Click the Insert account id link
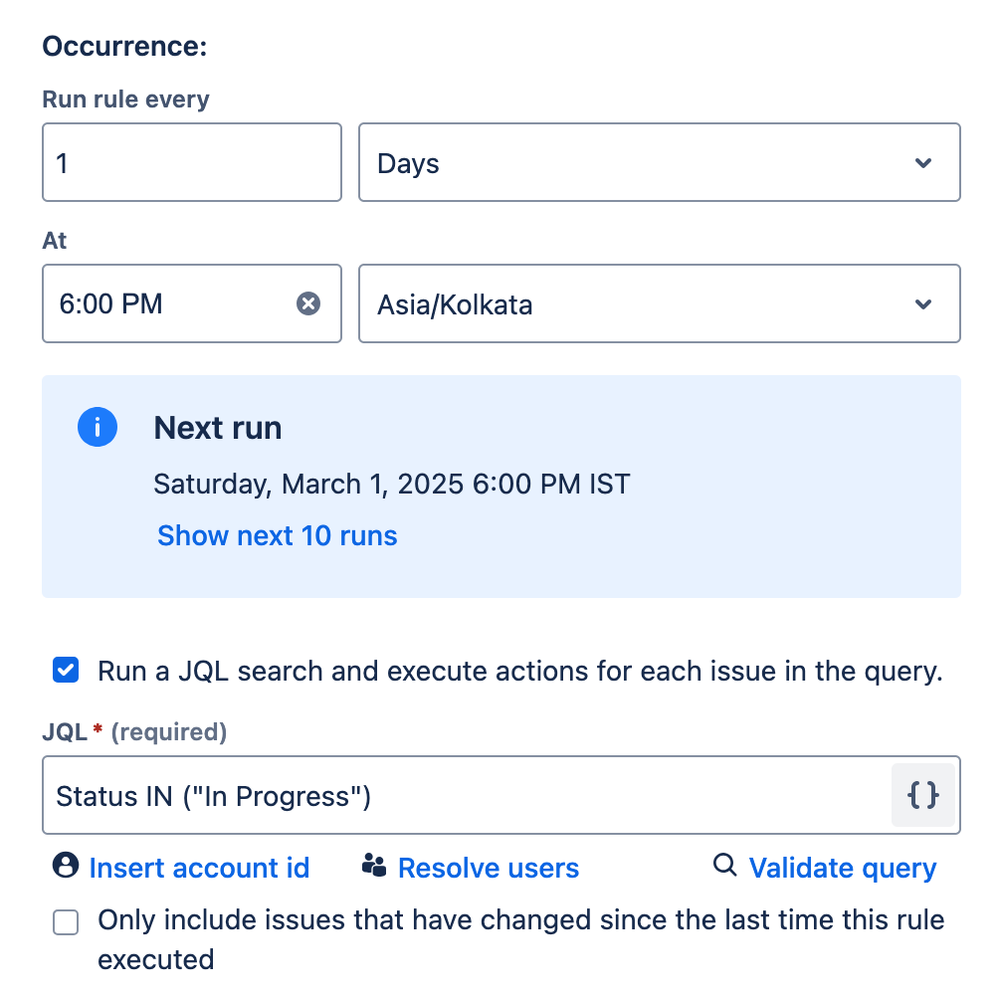The height and width of the screenshot is (995, 999). [199, 868]
